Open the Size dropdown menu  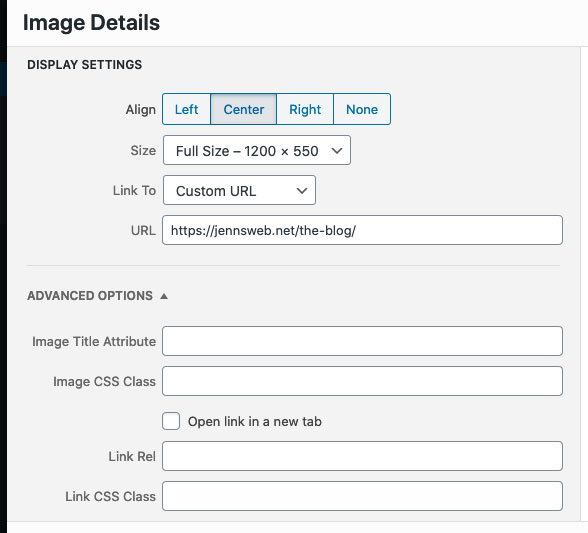[257, 150]
